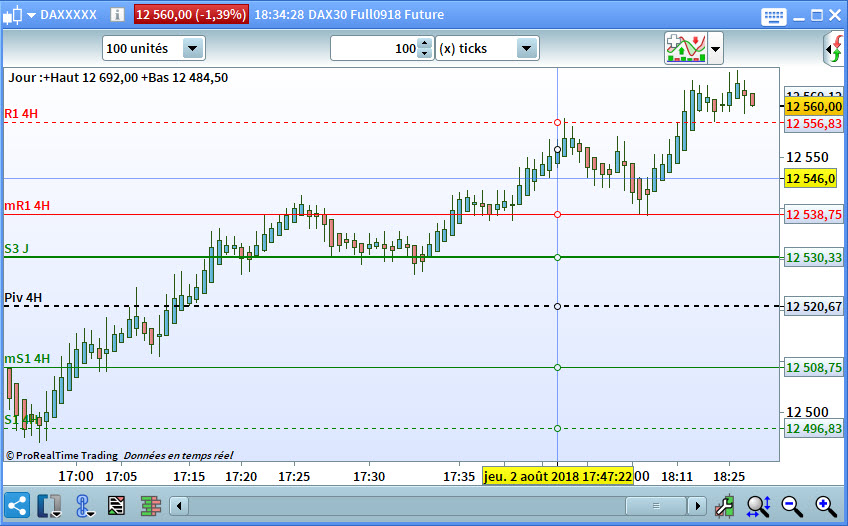This screenshot has width=848, height=526.
Task: Select the 'mS1 4H' line label
Action: click(x=27, y=358)
